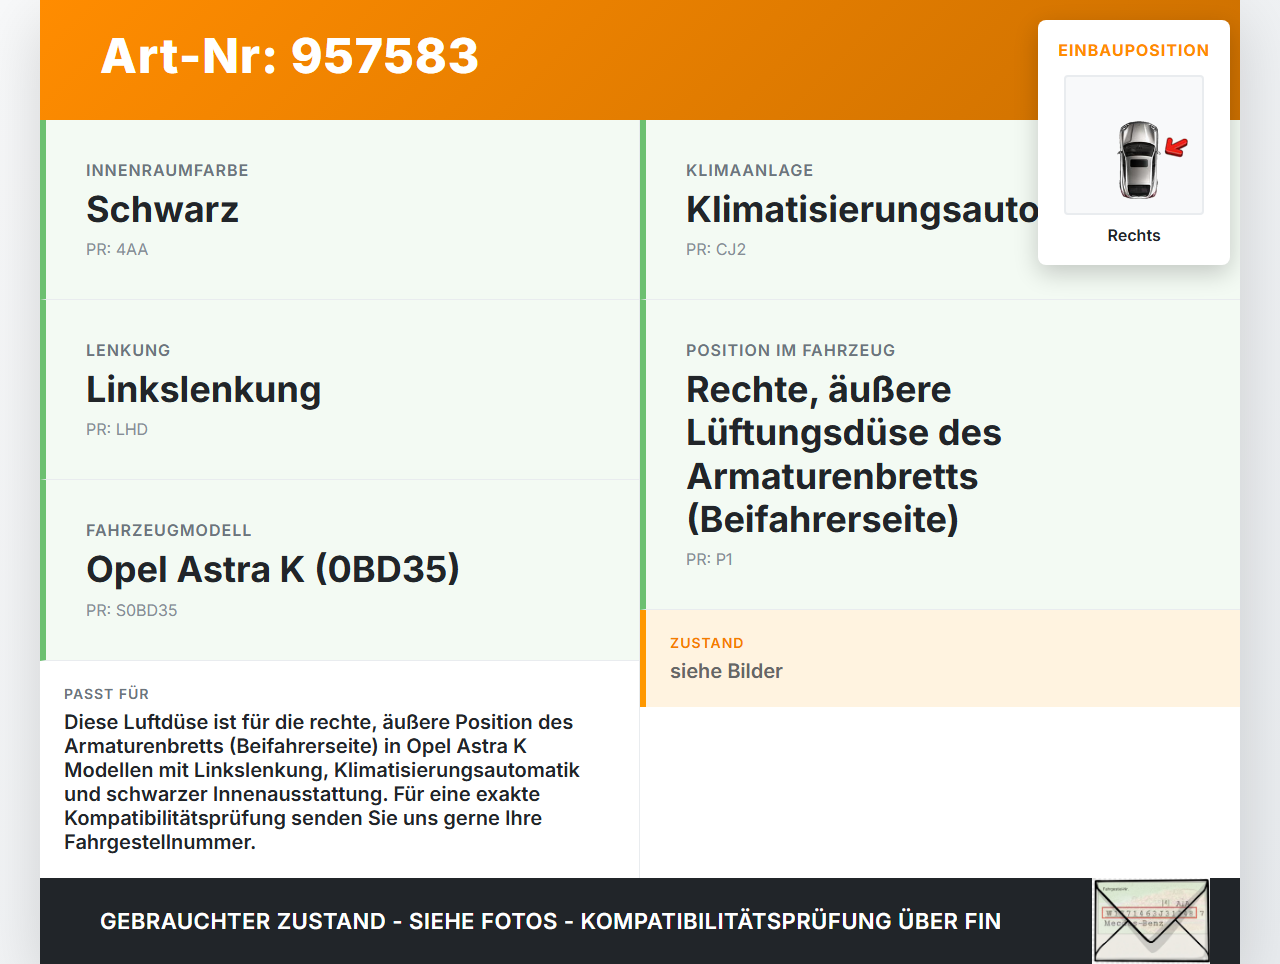The width and height of the screenshot is (1280, 964).
Task: Click the car installation position diagram
Action: [x=1134, y=145]
